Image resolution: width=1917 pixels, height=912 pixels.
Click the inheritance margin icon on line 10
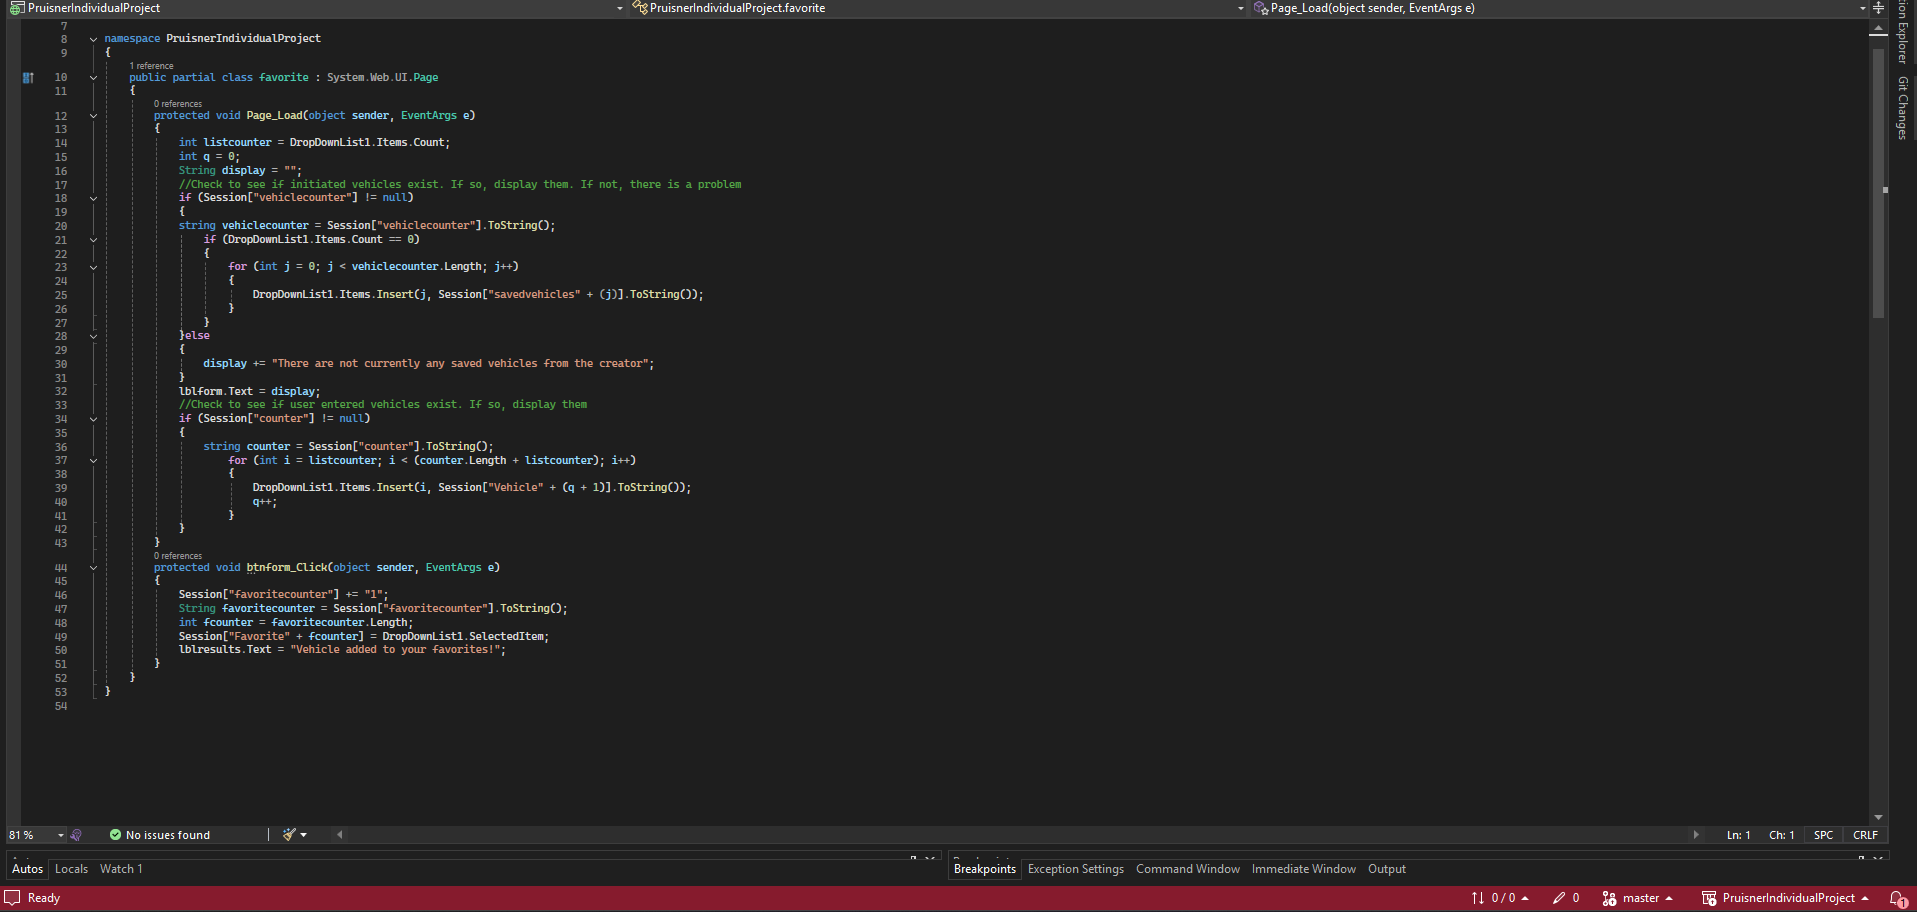28,77
